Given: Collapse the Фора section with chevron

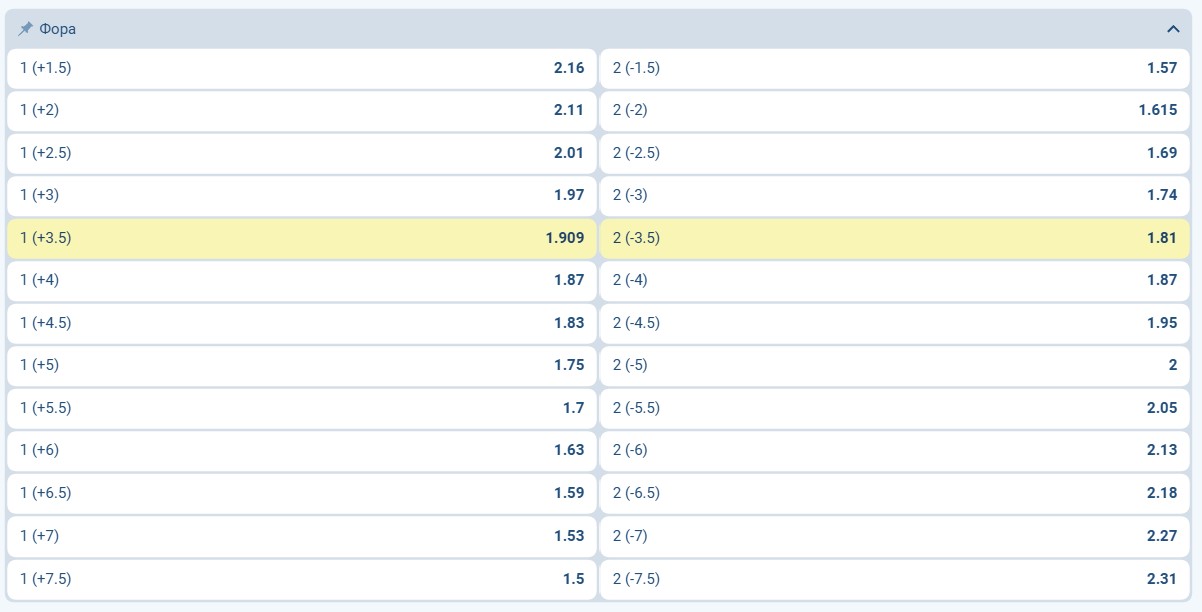Looking at the screenshot, I should 1173,29.
